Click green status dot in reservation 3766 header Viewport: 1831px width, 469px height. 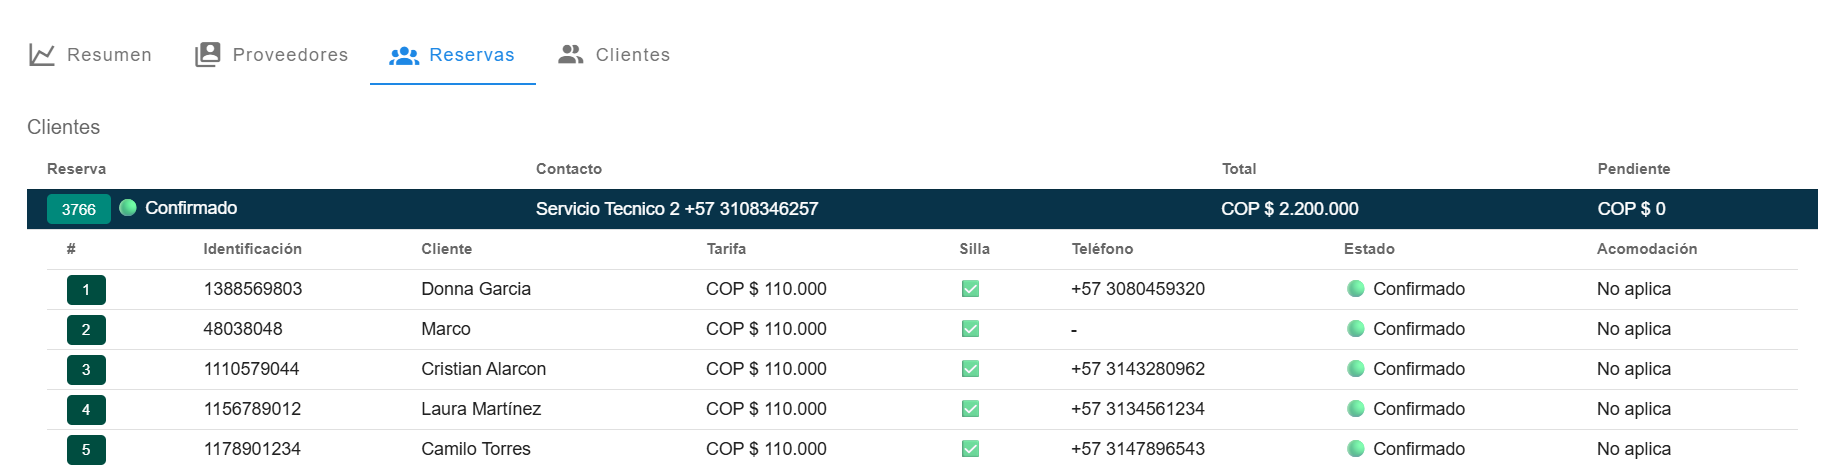[x=128, y=208]
